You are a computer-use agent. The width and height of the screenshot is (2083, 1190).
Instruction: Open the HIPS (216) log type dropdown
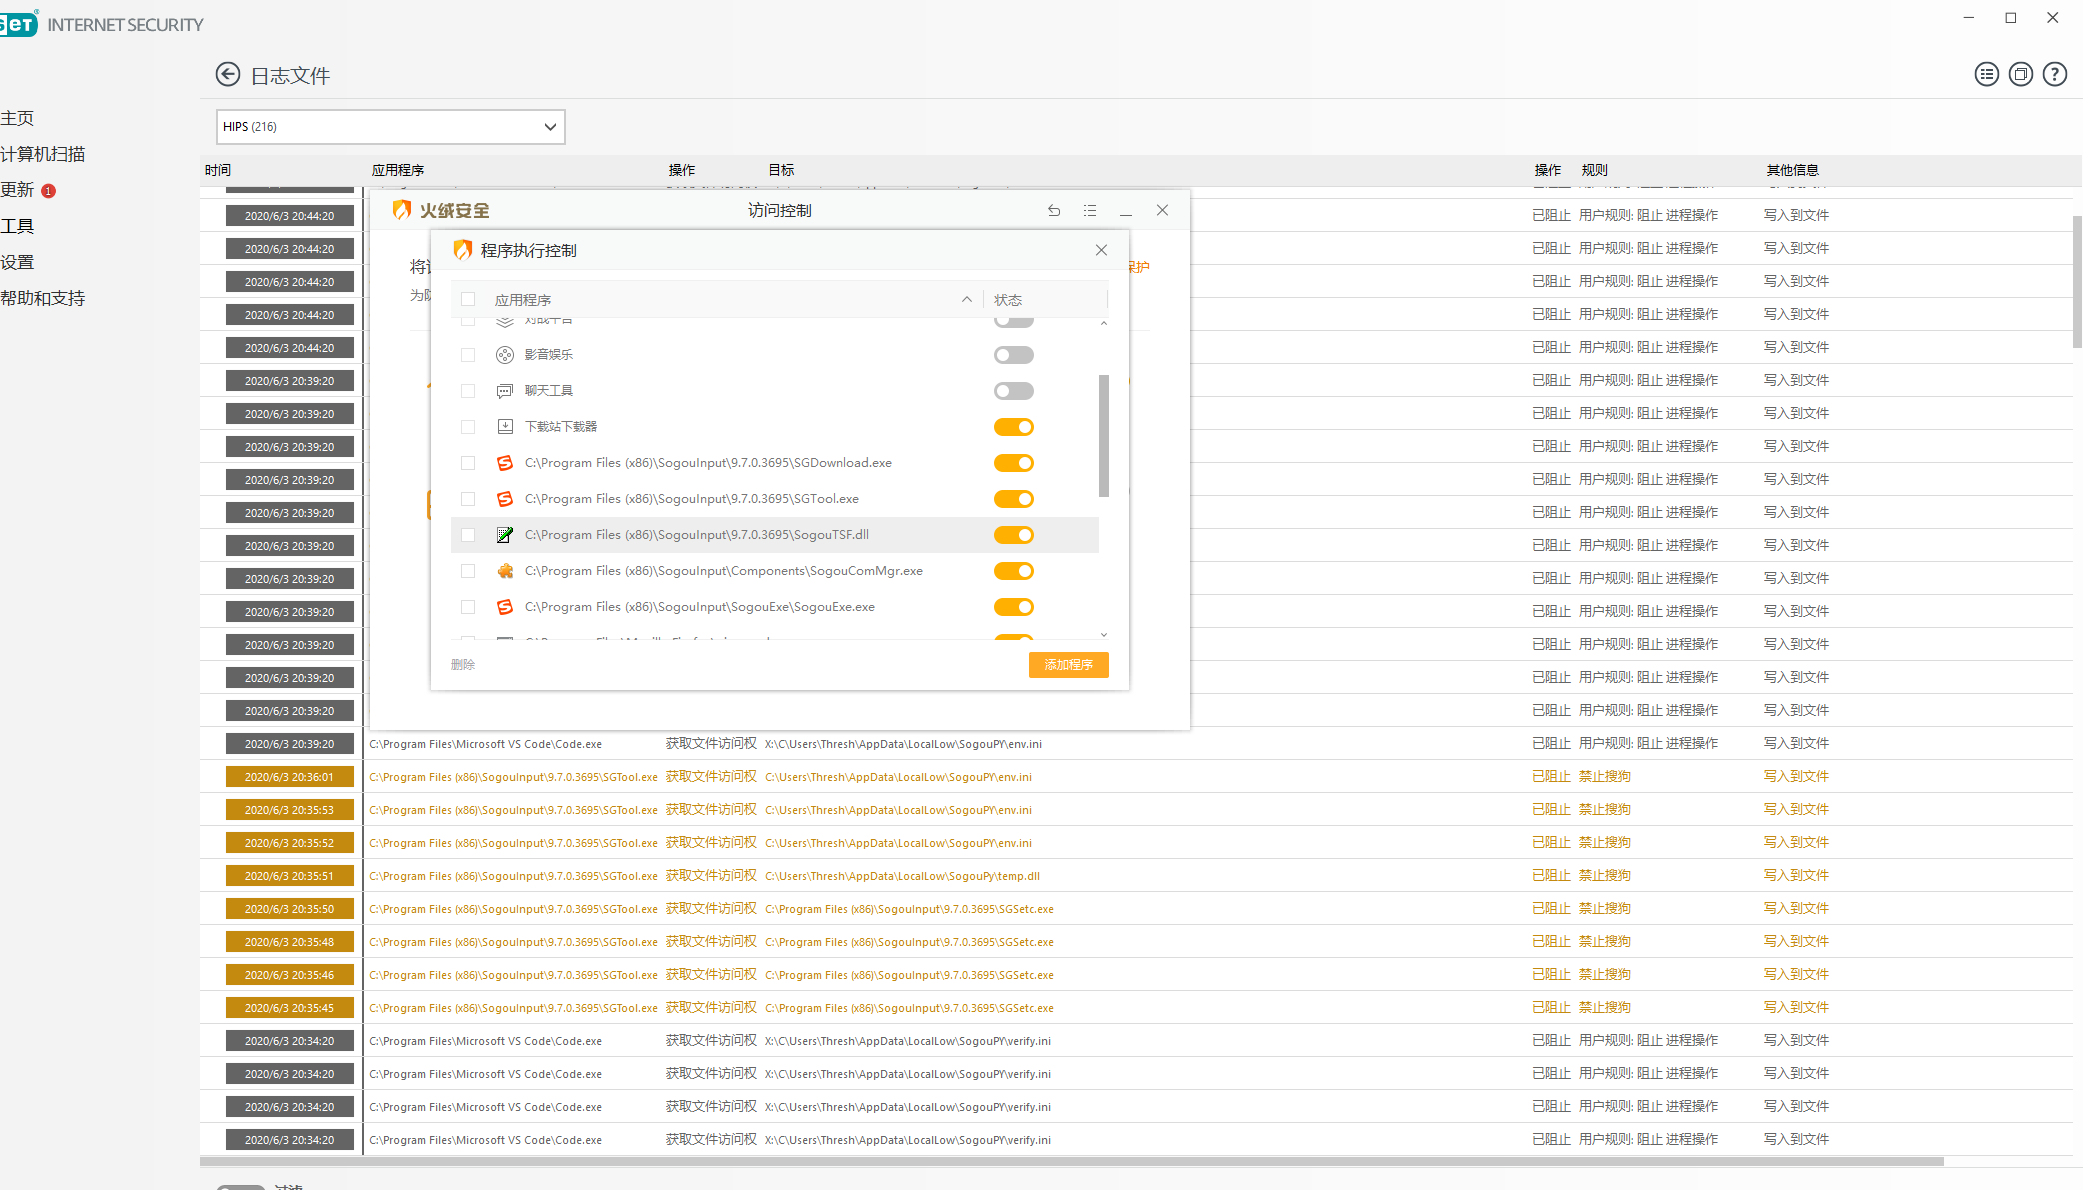(391, 127)
